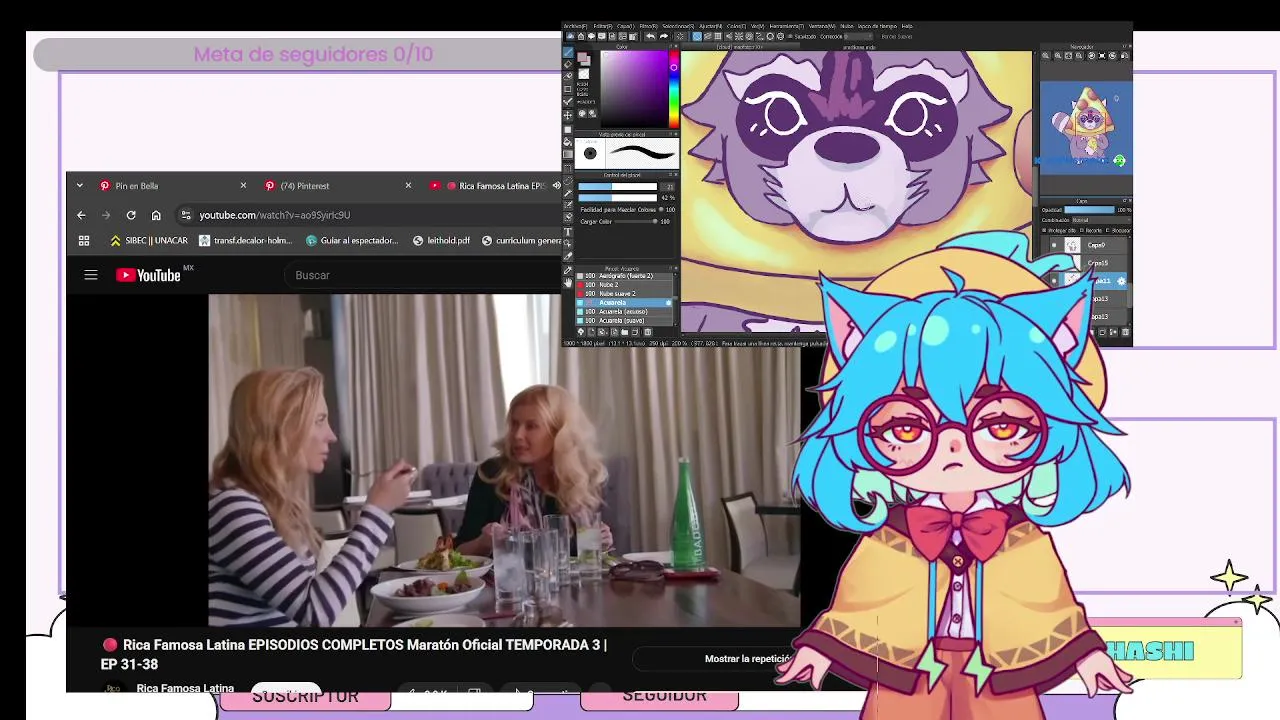Click Mostrar la repetición button

click(748, 659)
